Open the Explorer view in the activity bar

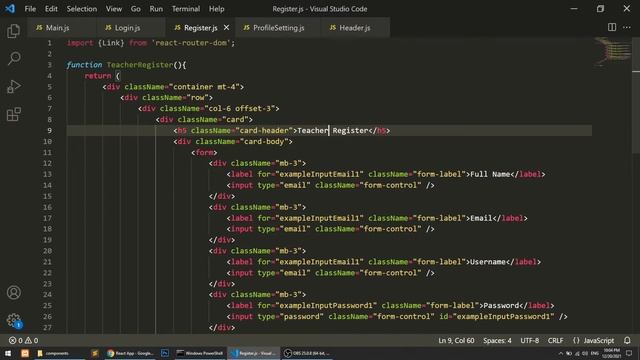tap(13, 31)
